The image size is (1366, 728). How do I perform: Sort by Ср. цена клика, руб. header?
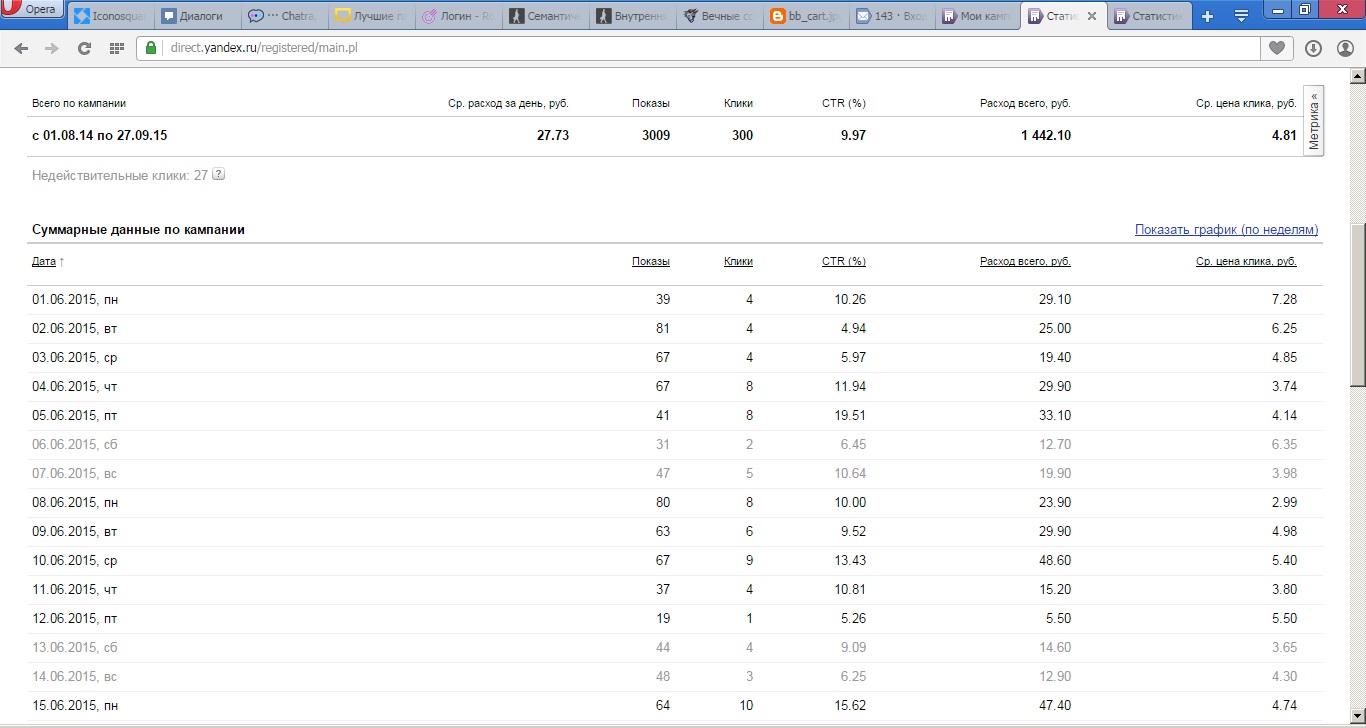tap(1246, 262)
